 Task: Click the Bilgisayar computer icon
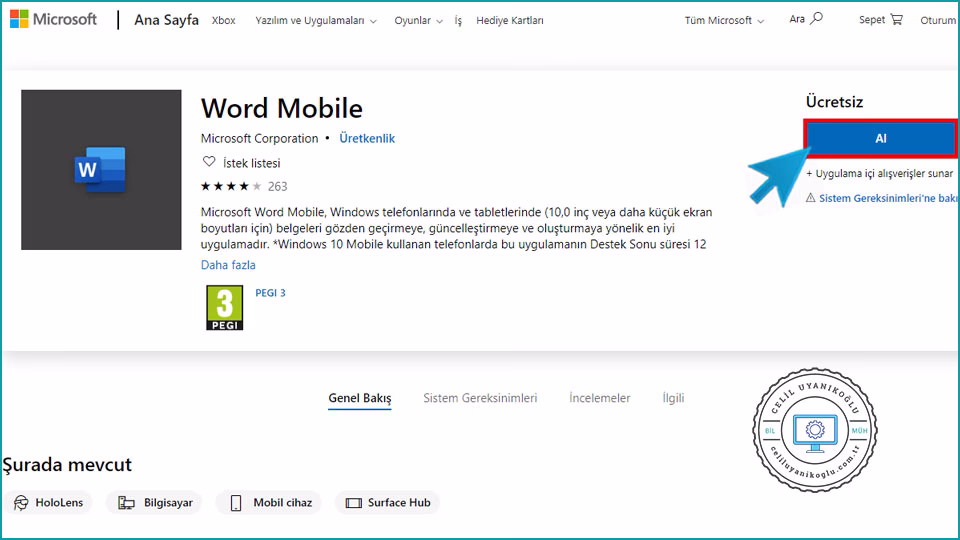pyautogui.click(x=126, y=503)
